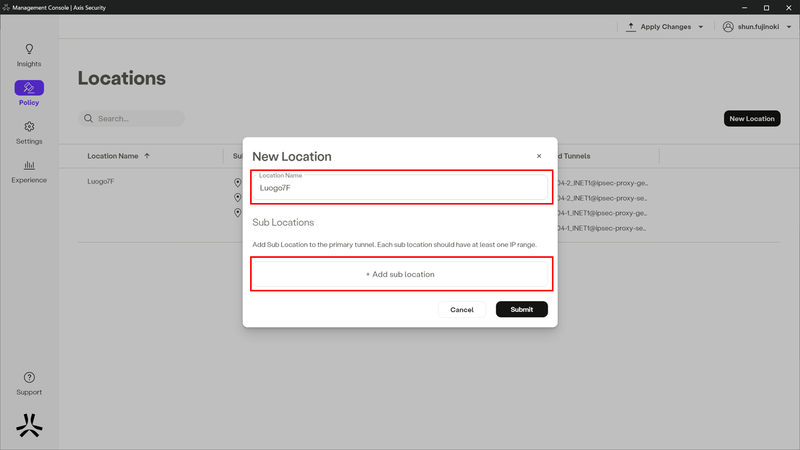Click the user profile avatar icon

click(x=728, y=27)
